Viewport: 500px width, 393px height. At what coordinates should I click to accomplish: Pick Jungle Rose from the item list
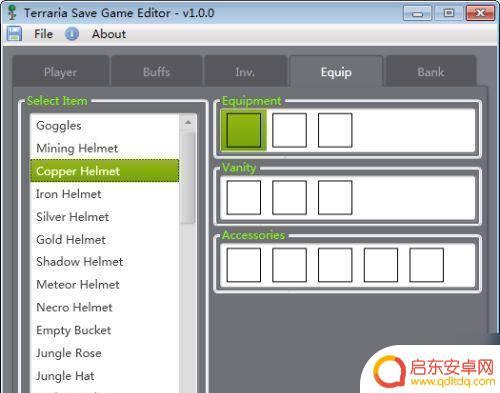point(104,353)
